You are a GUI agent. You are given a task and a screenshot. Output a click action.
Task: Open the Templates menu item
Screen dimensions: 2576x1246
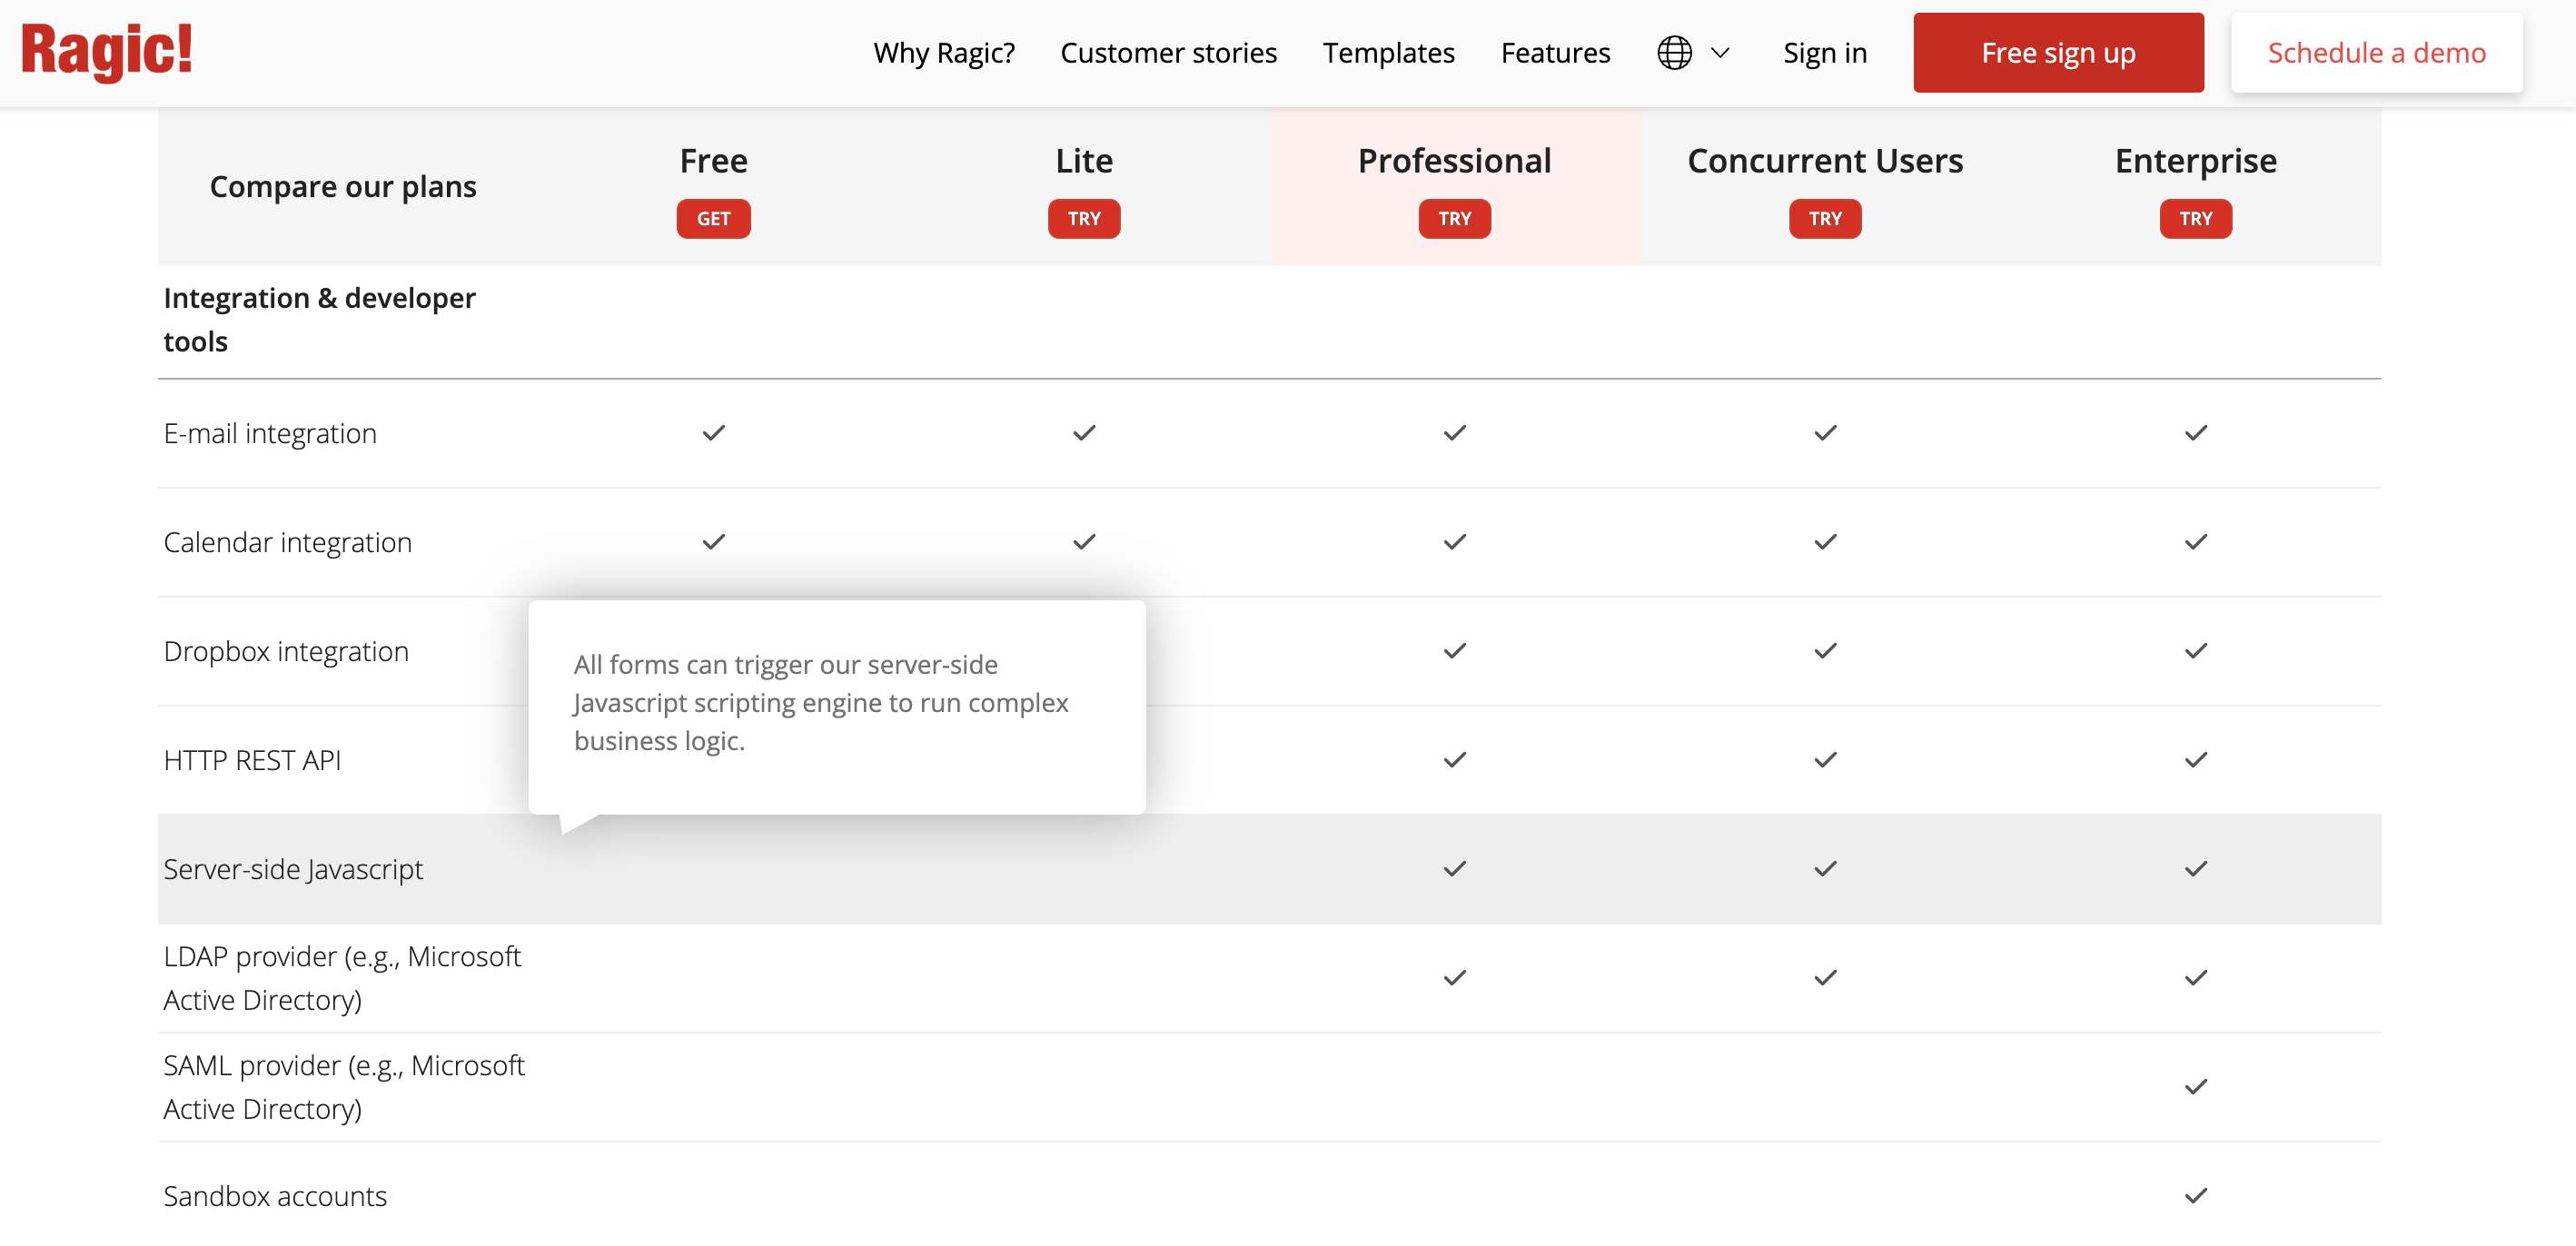1388,53
